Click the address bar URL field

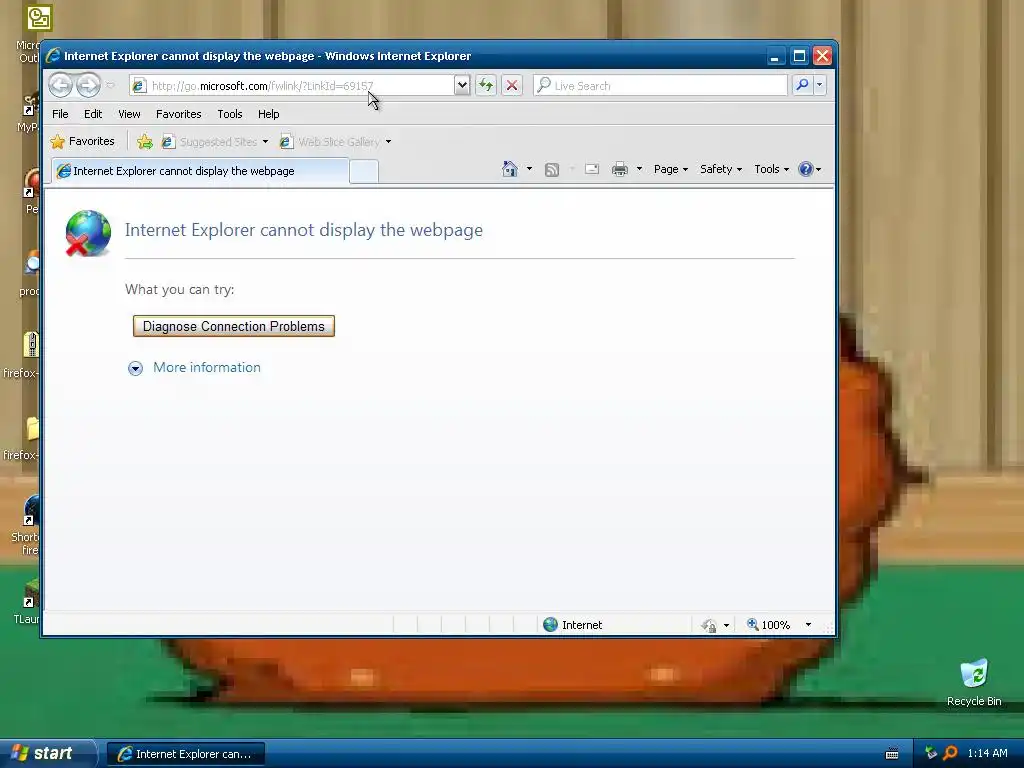coord(292,86)
